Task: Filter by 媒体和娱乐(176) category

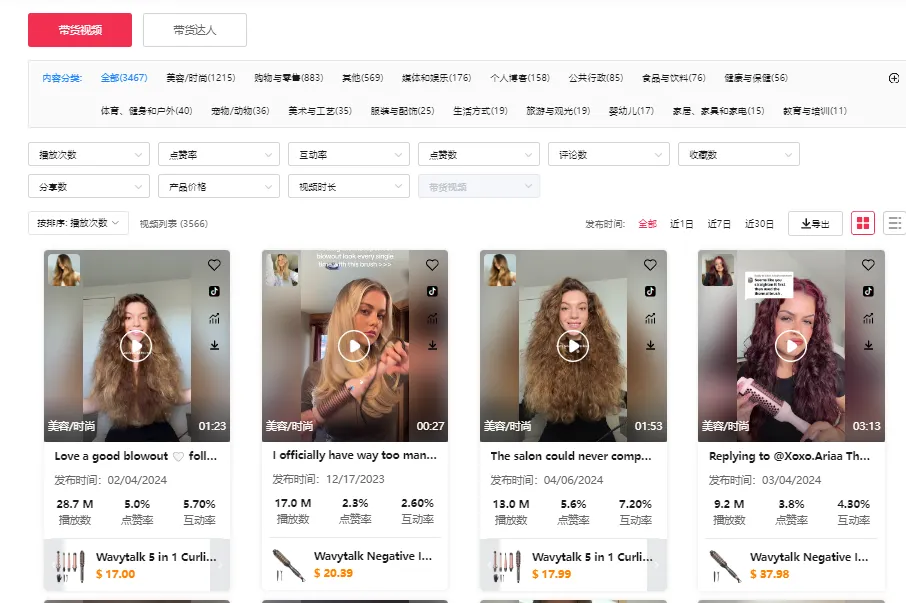Action: pyautogui.click(x=436, y=78)
